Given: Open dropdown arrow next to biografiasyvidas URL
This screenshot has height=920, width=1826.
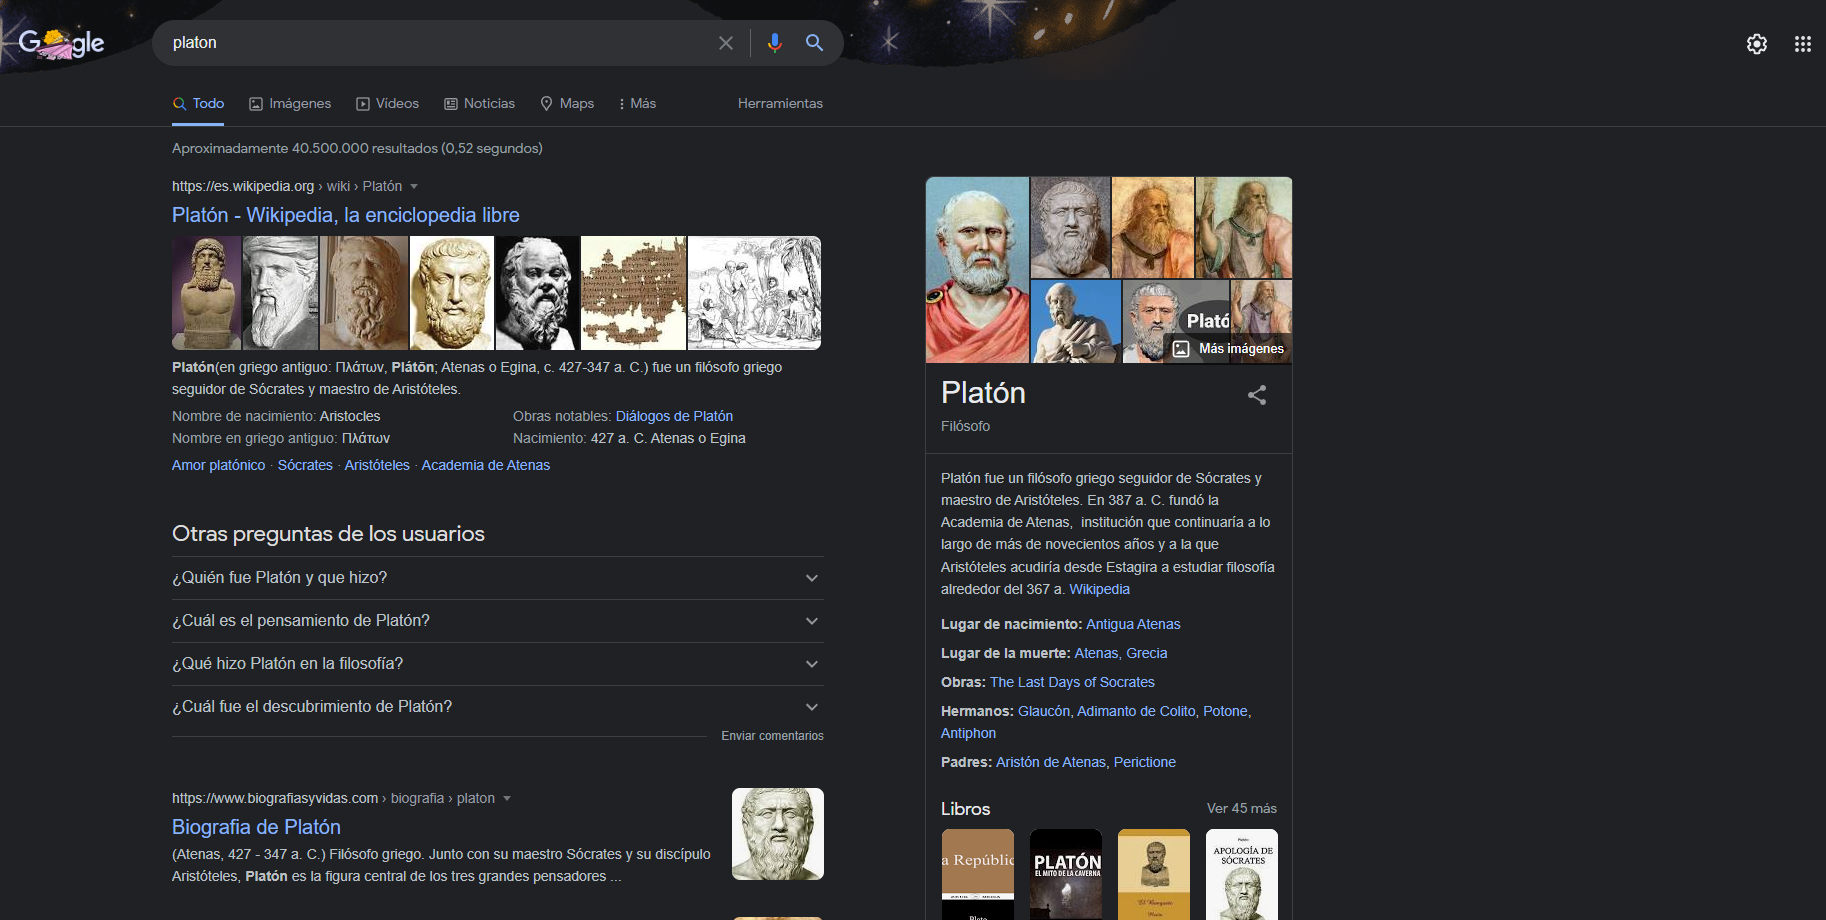Looking at the screenshot, I should pyautogui.click(x=507, y=799).
